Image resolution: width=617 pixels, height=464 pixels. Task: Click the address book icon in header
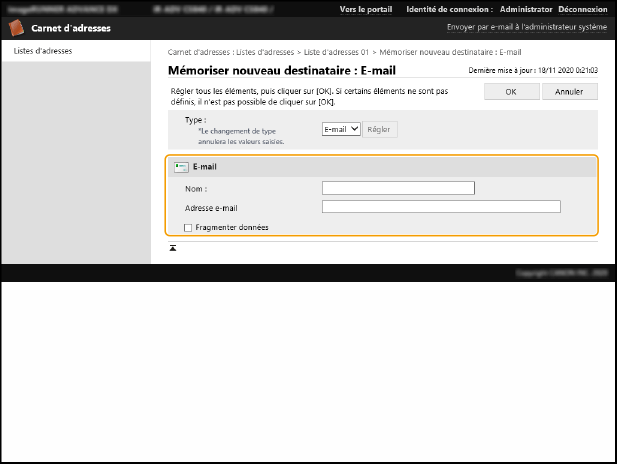point(16,29)
